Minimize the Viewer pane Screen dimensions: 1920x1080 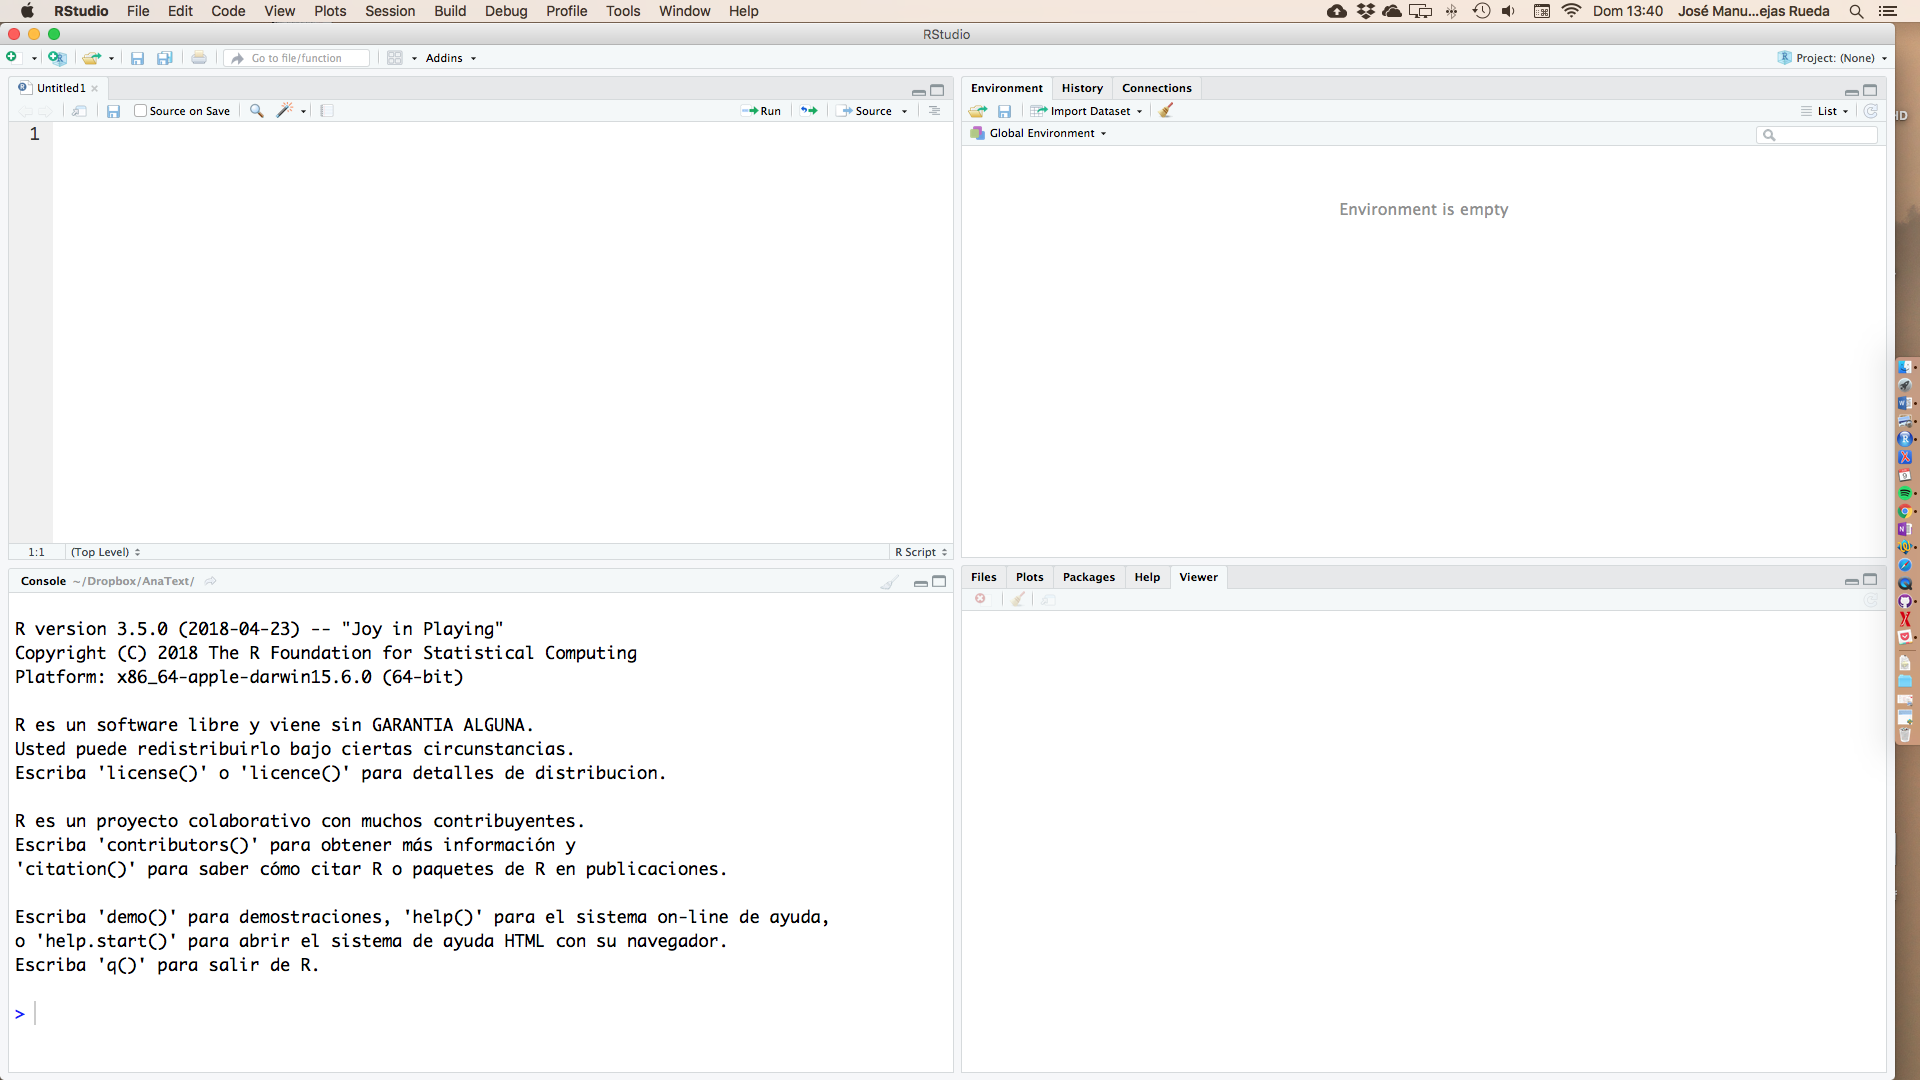coord(1852,581)
